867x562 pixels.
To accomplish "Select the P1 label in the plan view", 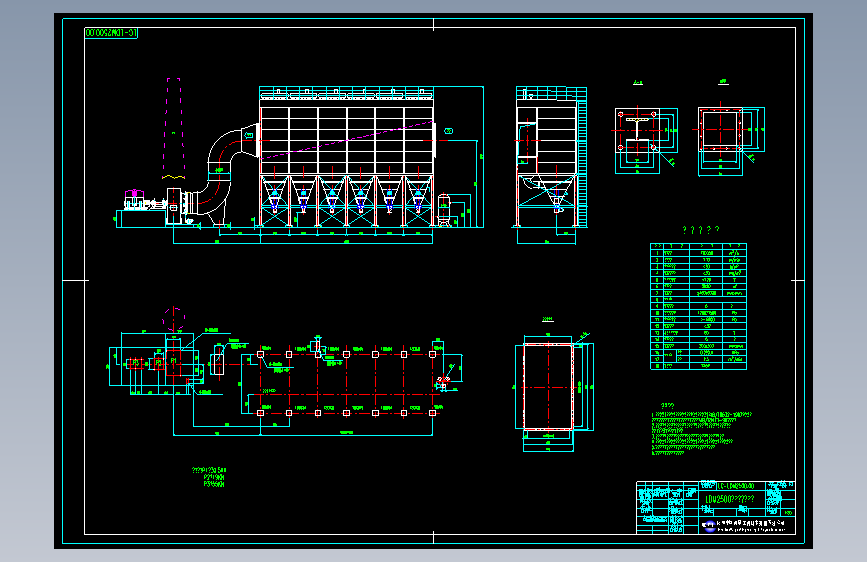I will tap(174, 361).
